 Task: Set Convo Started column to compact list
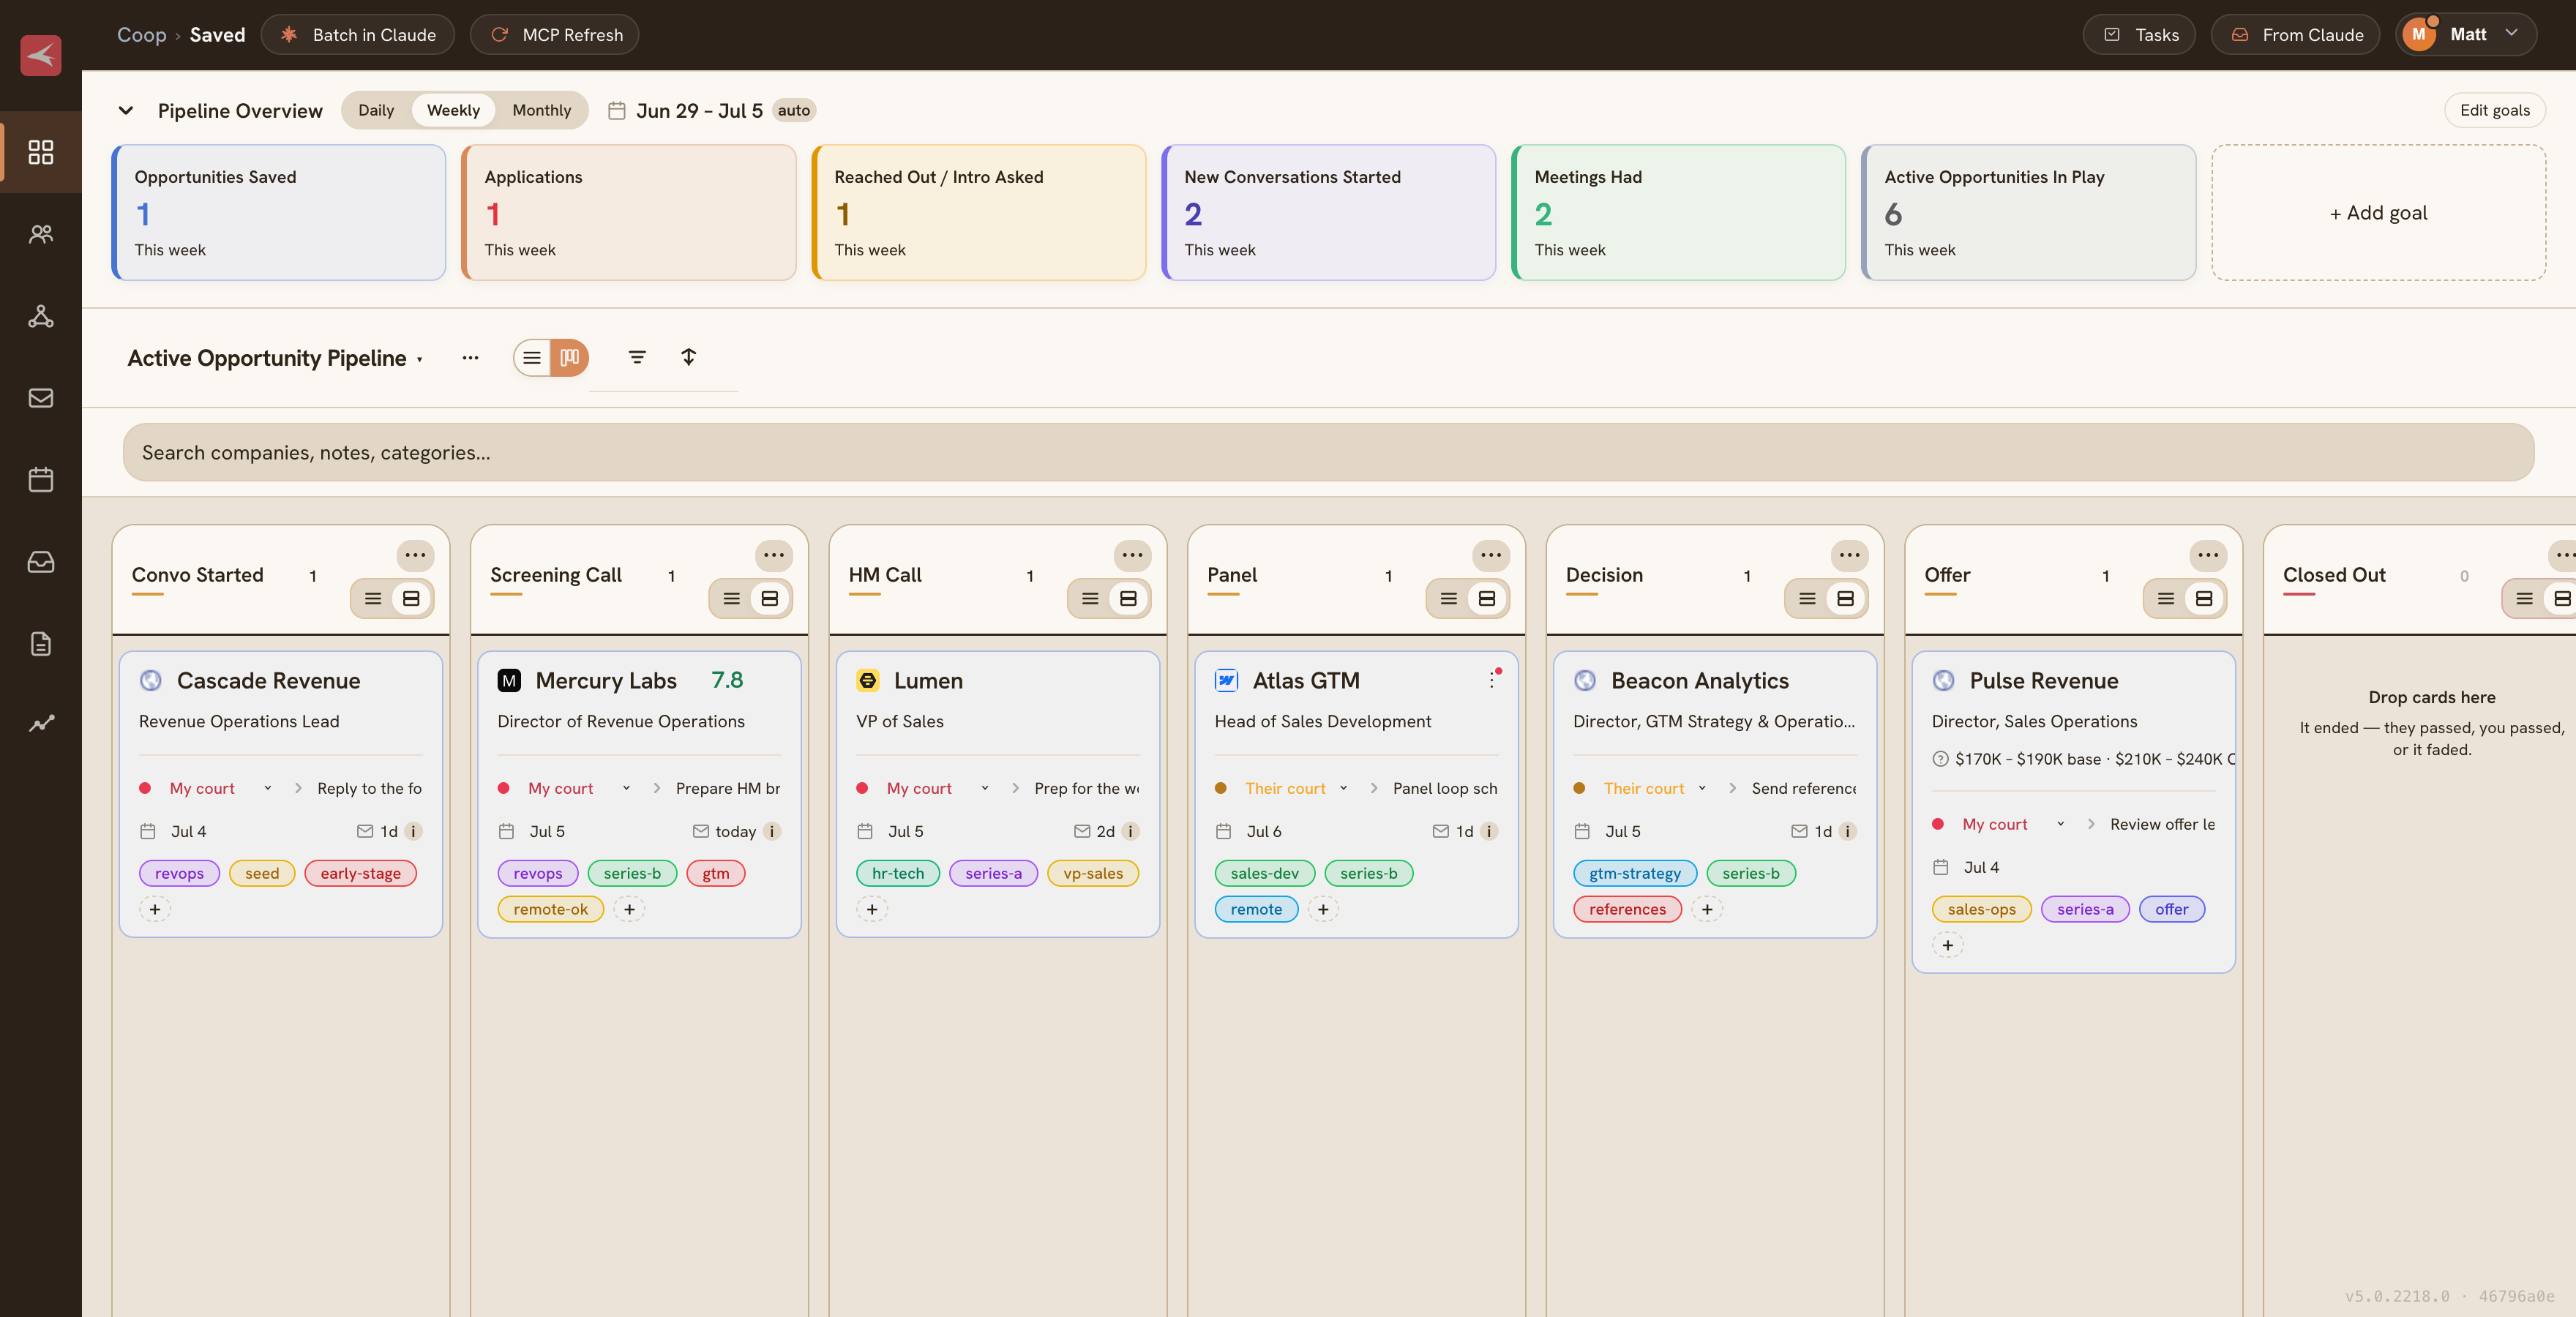tap(373, 598)
